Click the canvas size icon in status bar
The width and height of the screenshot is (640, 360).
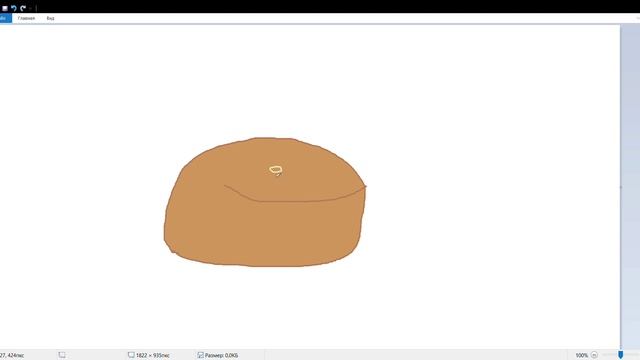131,355
